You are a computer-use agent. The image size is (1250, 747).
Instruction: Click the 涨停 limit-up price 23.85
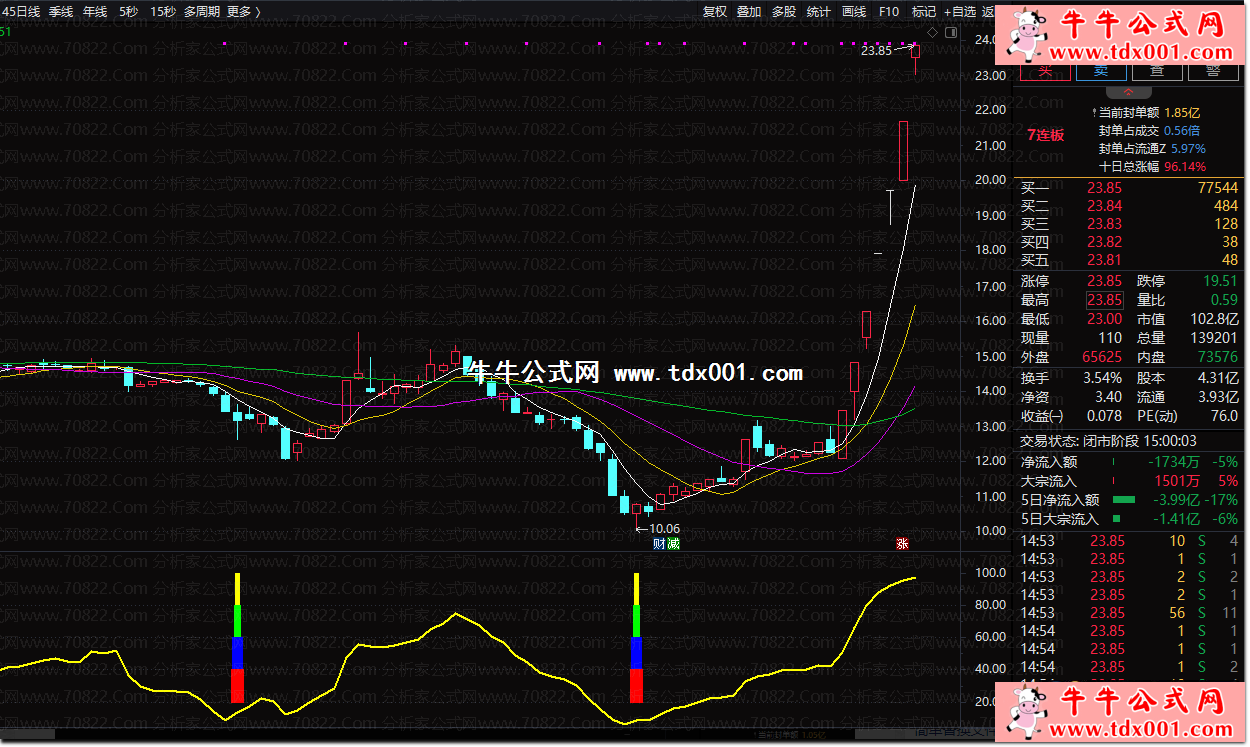[x=1105, y=281]
